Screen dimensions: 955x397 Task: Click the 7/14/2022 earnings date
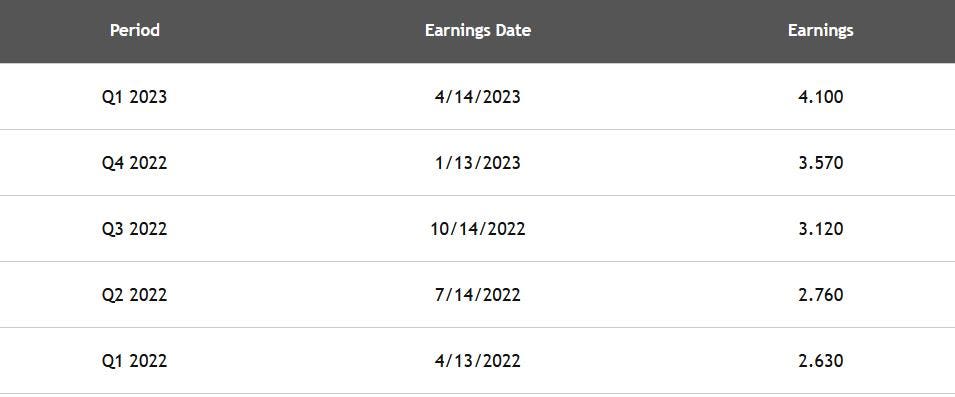click(x=478, y=295)
